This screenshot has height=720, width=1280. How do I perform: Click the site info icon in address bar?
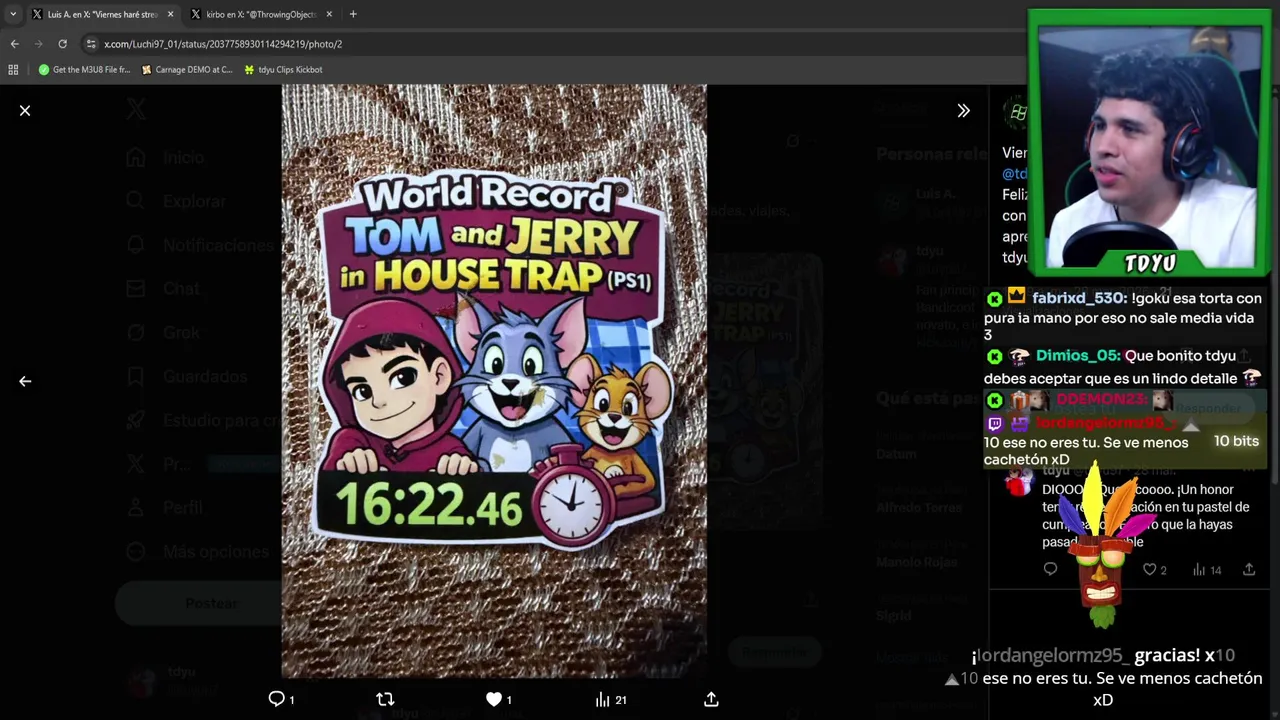pos(91,44)
